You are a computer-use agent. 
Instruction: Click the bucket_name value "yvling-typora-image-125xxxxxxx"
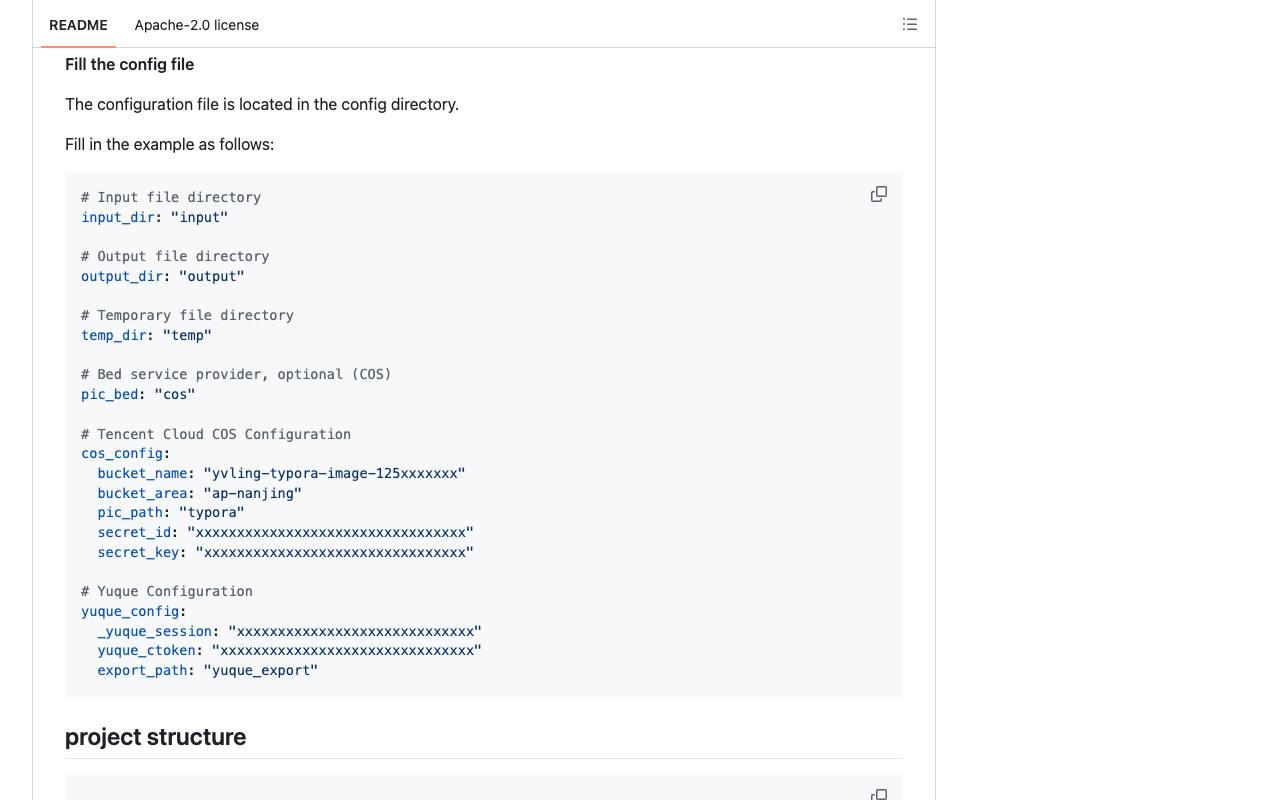pos(334,473)
